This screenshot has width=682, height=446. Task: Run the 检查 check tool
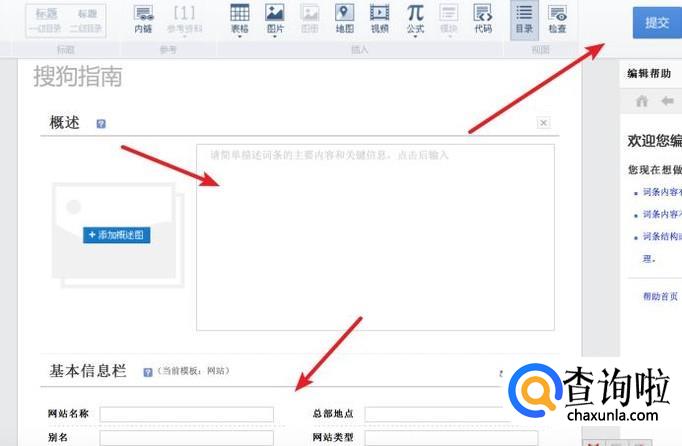click(557, 20)
